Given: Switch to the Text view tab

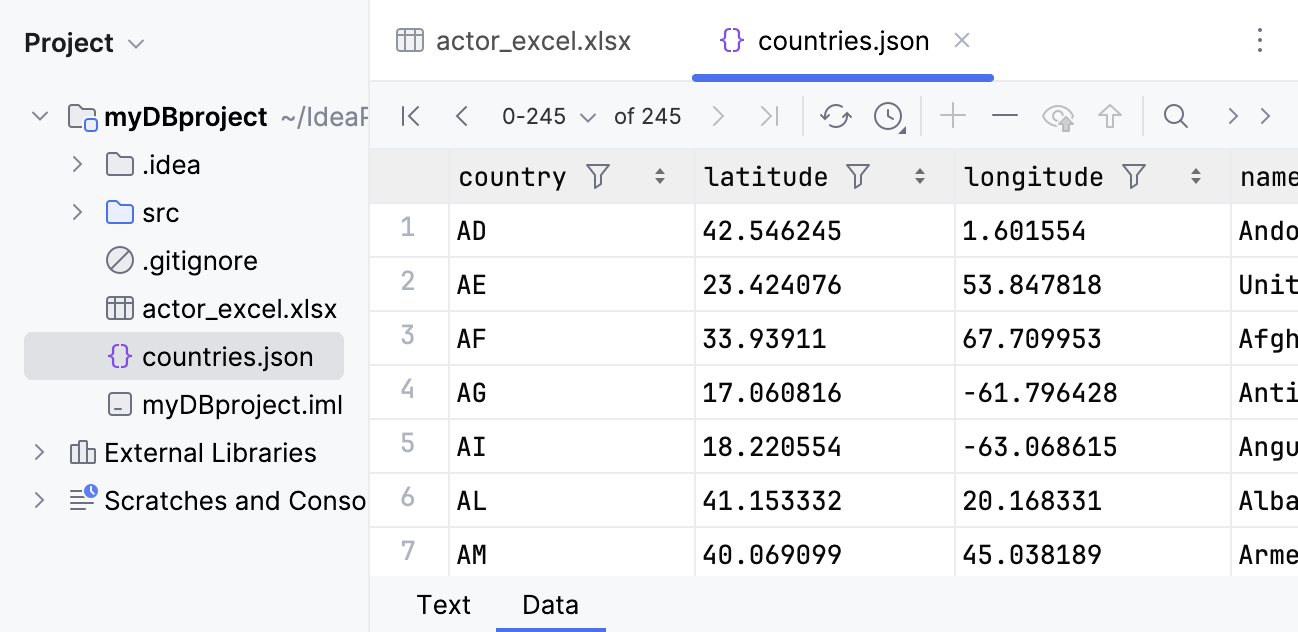Looking at the screenshot, I should (443, 604).
